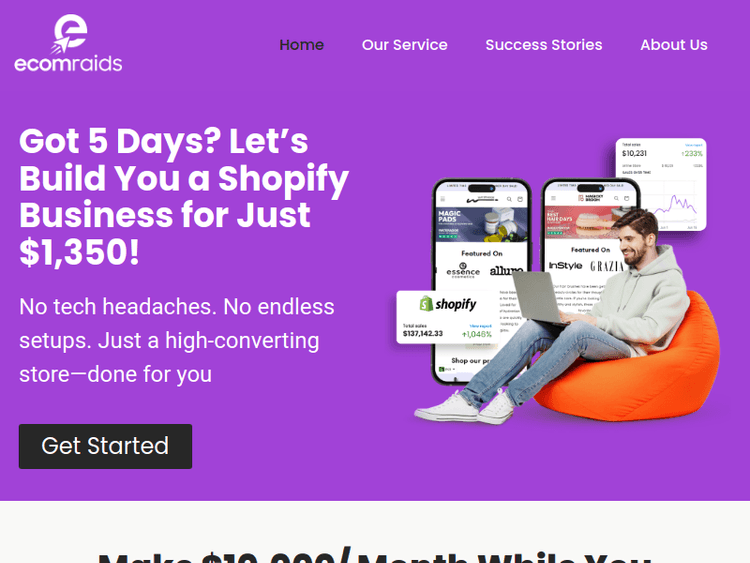Tap the Magic Pads phone mockup banner
This screenshot has width=750, height=563.
click(x=482, y=224)
